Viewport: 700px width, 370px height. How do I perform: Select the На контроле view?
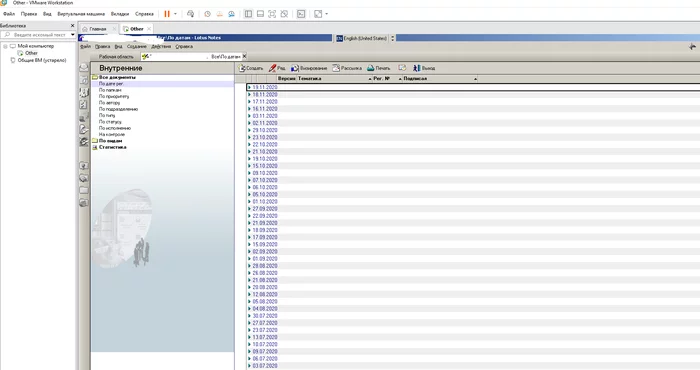(112, 134)
